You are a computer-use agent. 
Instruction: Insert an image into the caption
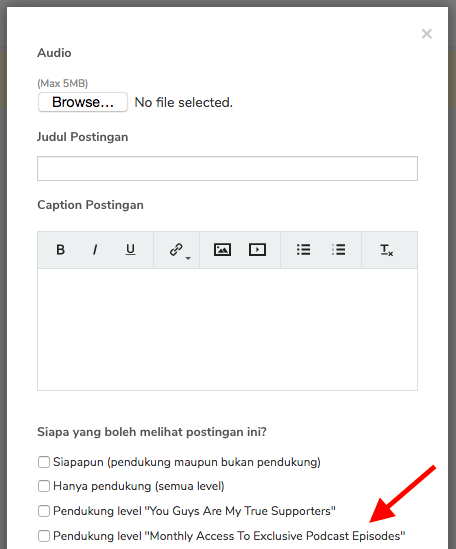pos(222,250)
